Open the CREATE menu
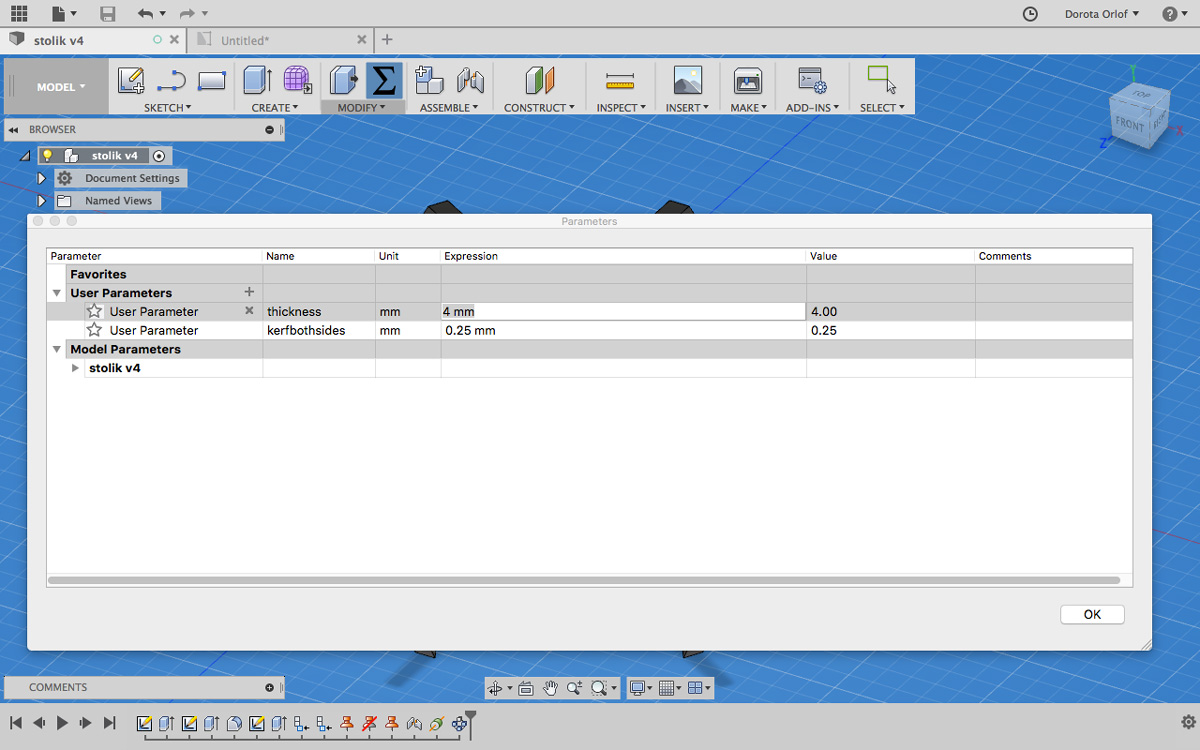Screen dimensions: 1200x750 [275, 107]
